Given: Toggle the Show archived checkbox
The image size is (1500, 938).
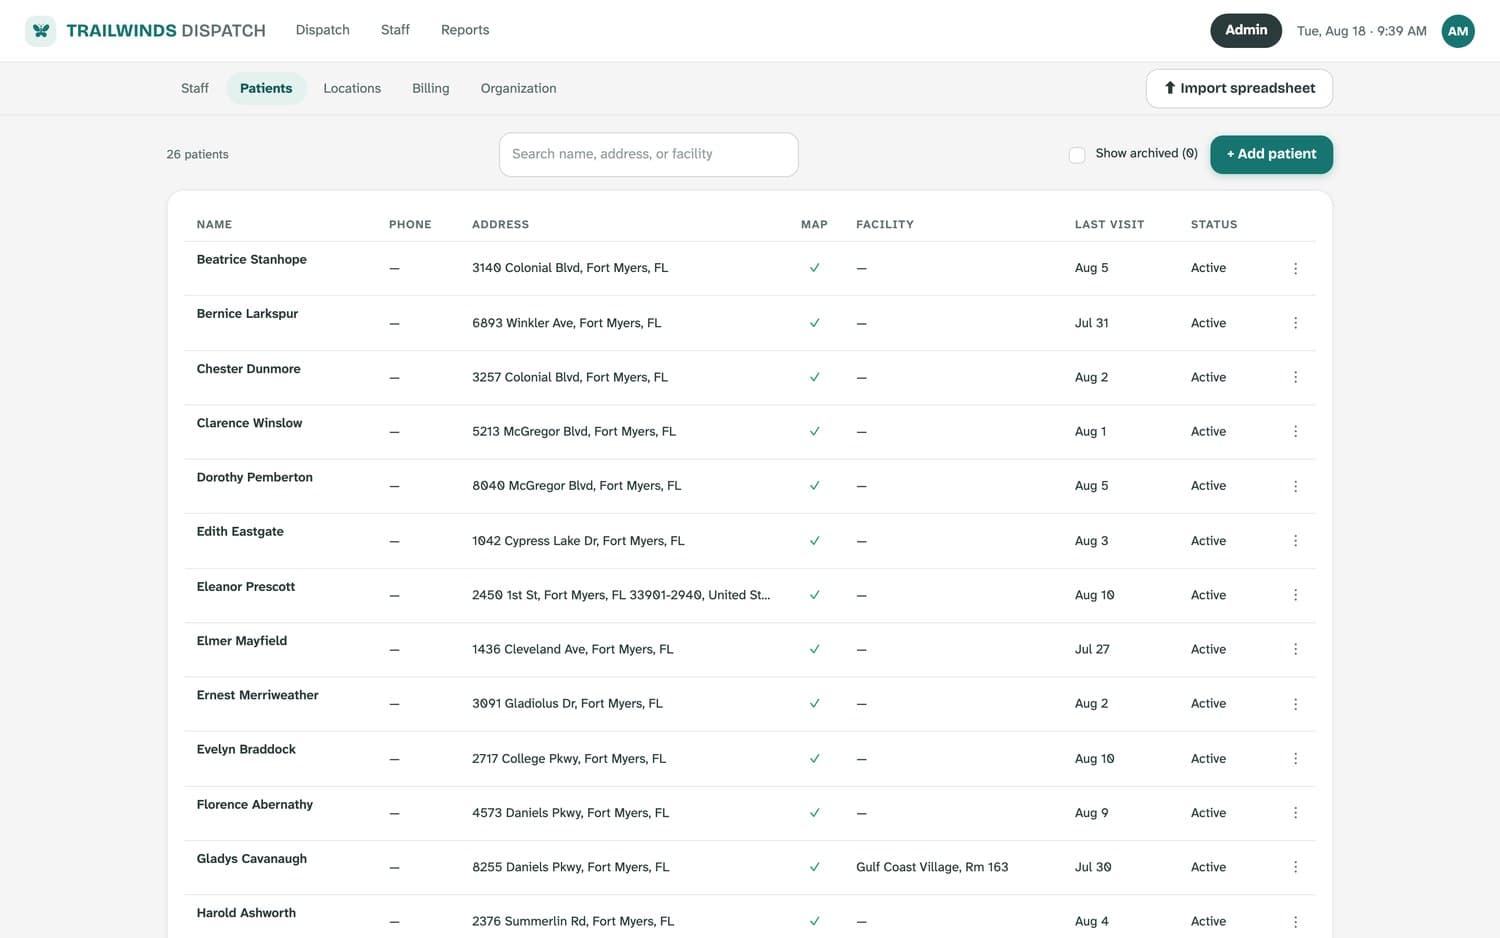Looking at the screenshot, I should tap(1077, 155).
